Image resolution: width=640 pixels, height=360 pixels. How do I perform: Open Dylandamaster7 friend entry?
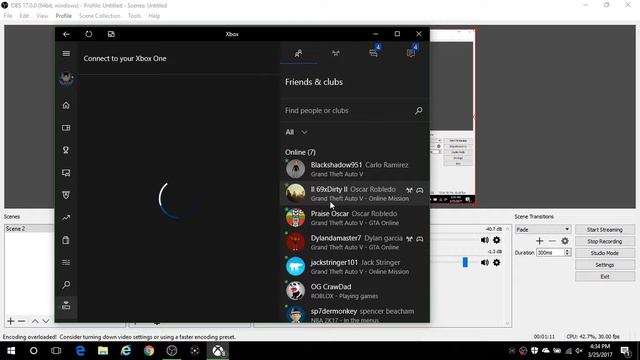(x=354, y=242)
